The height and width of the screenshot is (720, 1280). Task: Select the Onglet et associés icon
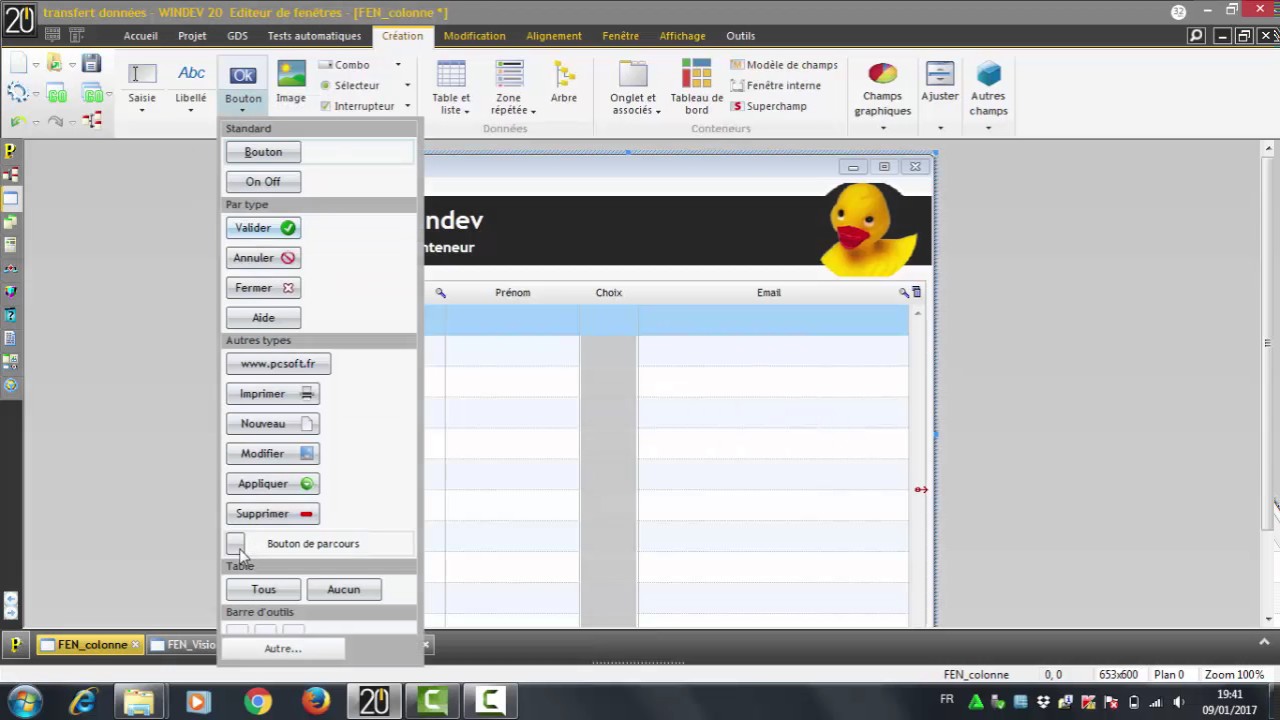click(633, 75)
